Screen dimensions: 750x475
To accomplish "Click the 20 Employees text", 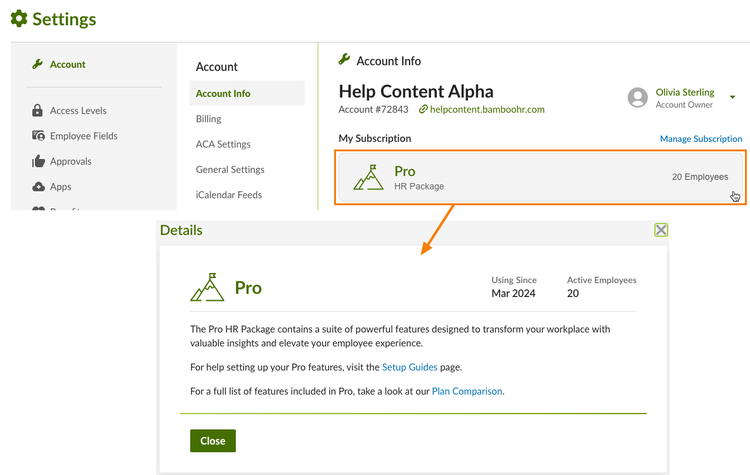I will [700, 177].
